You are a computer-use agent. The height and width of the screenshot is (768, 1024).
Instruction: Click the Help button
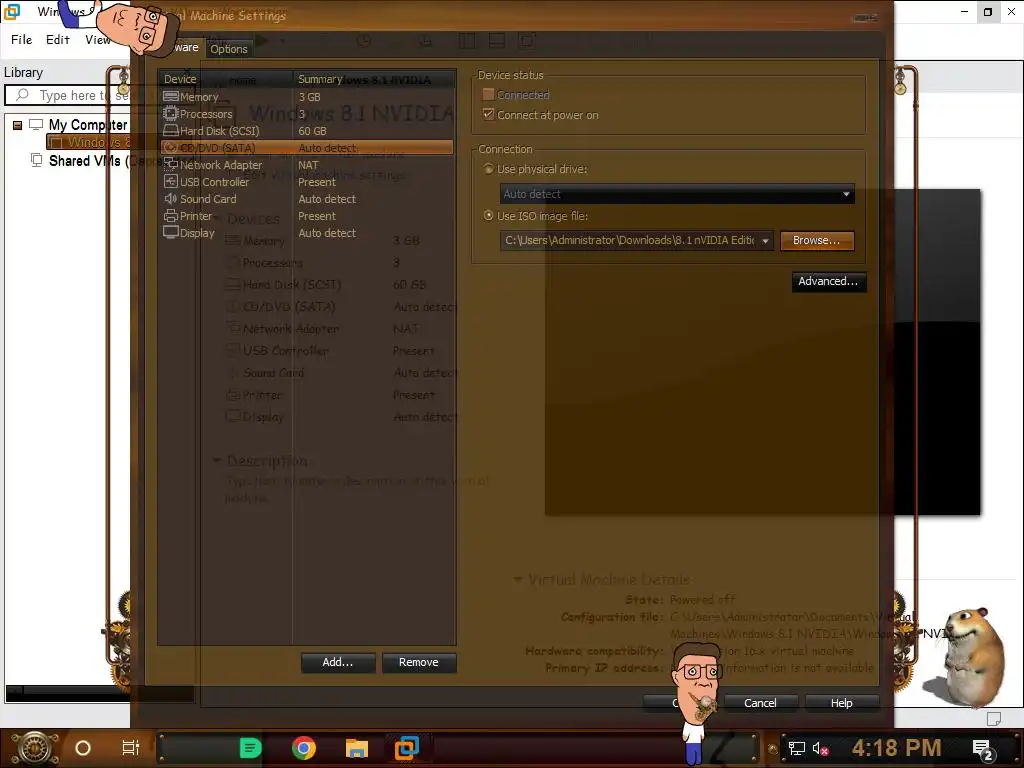[841, 703]
